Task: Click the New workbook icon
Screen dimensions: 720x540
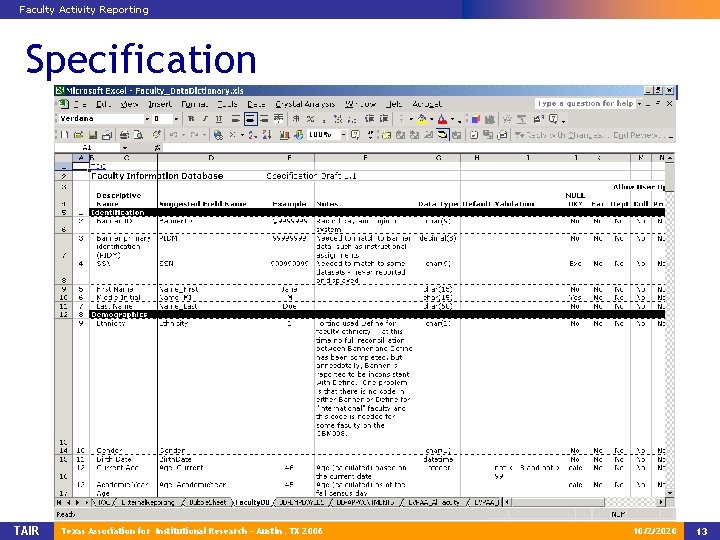Action: (x=65, y=135)
